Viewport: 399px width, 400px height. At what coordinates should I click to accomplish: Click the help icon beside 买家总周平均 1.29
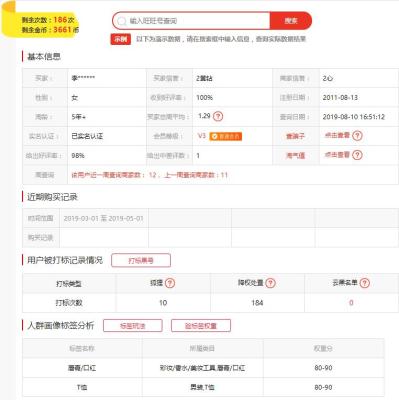[x=218, y=116]
